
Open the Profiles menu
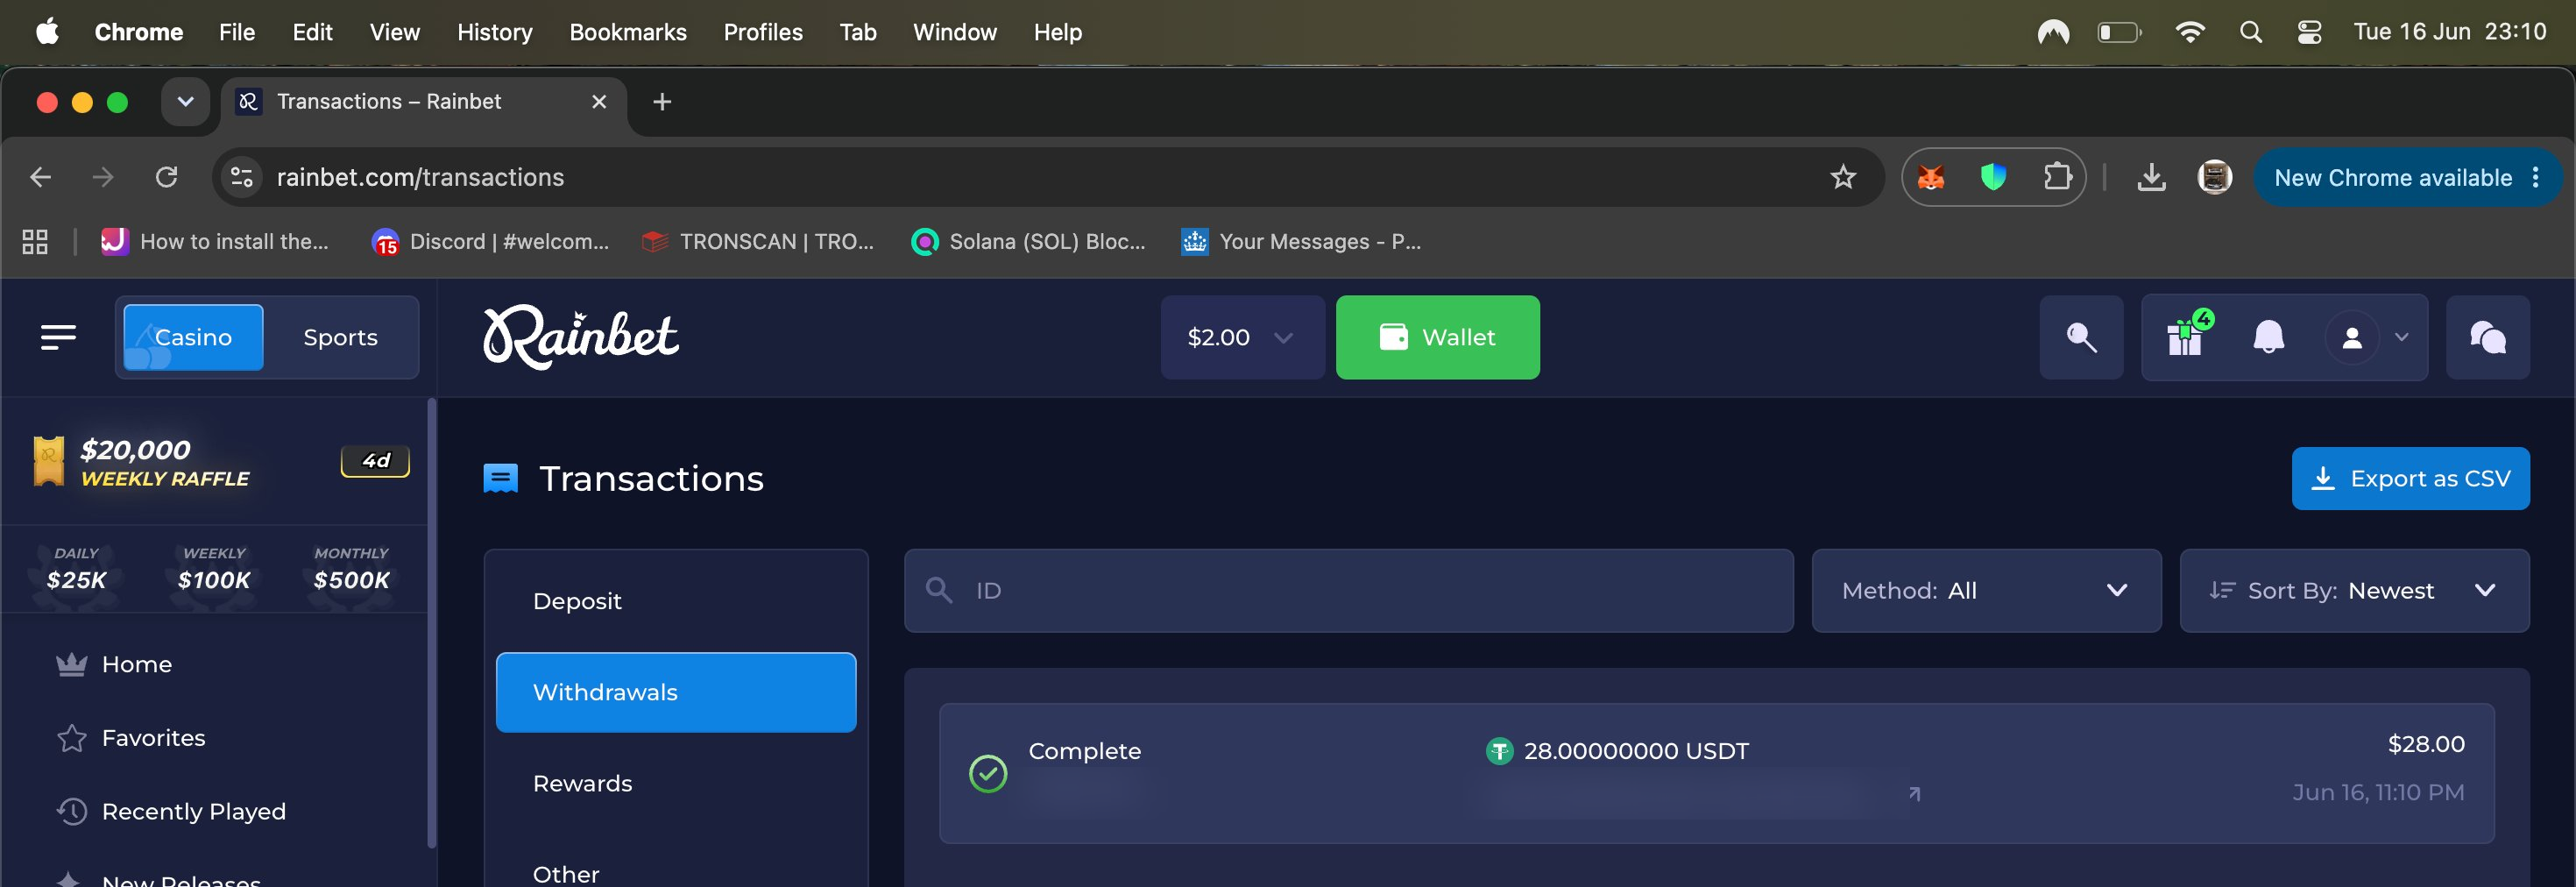(762, 32)
